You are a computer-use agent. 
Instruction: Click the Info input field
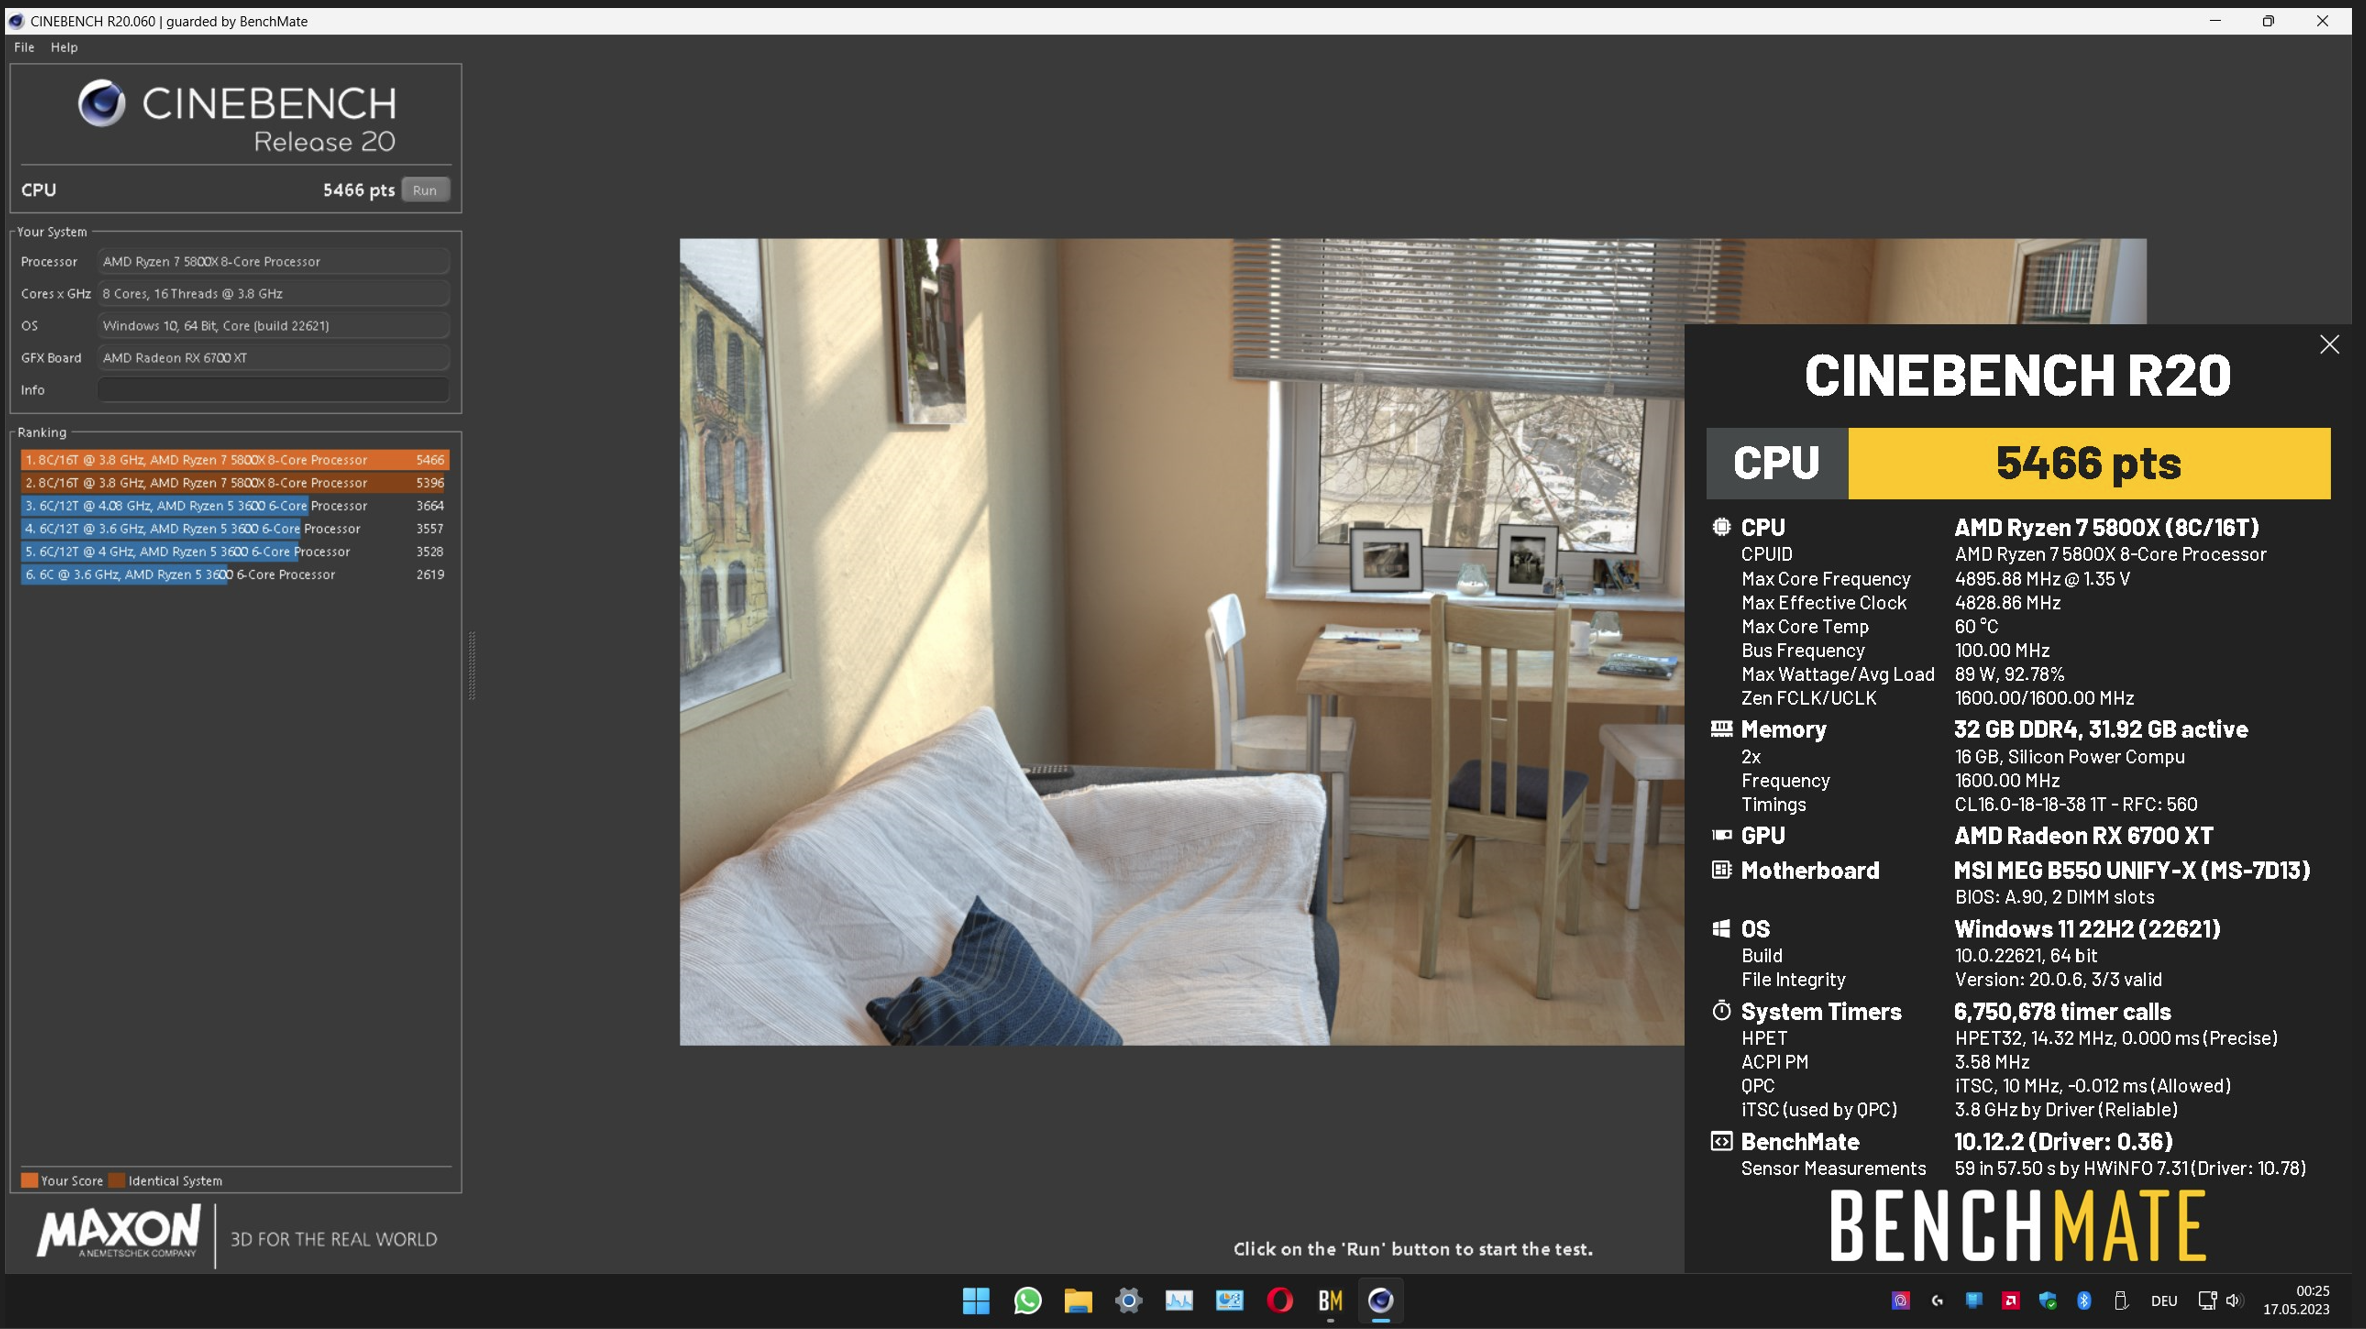pyautogui.click(x=273, y=390)
